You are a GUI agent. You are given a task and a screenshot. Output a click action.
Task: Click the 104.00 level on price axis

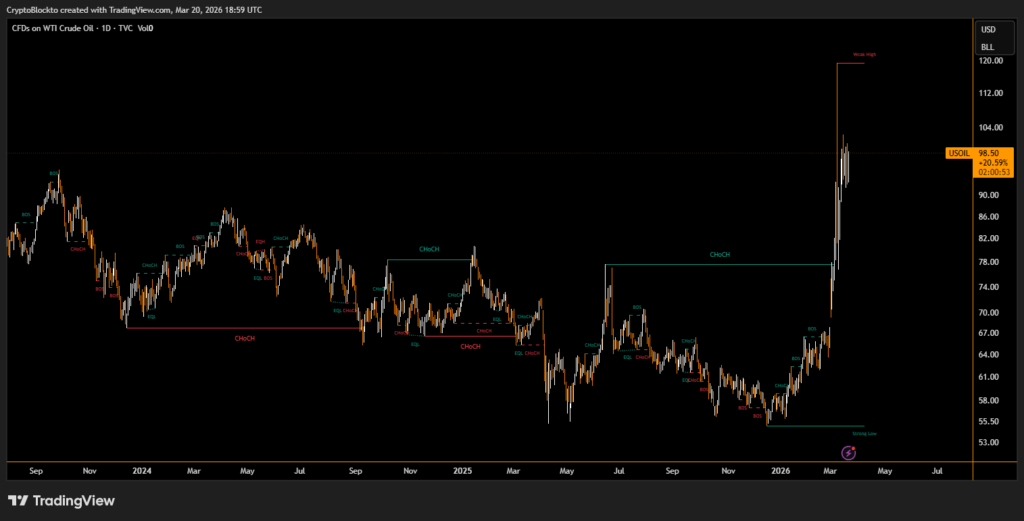coord(992,128)
